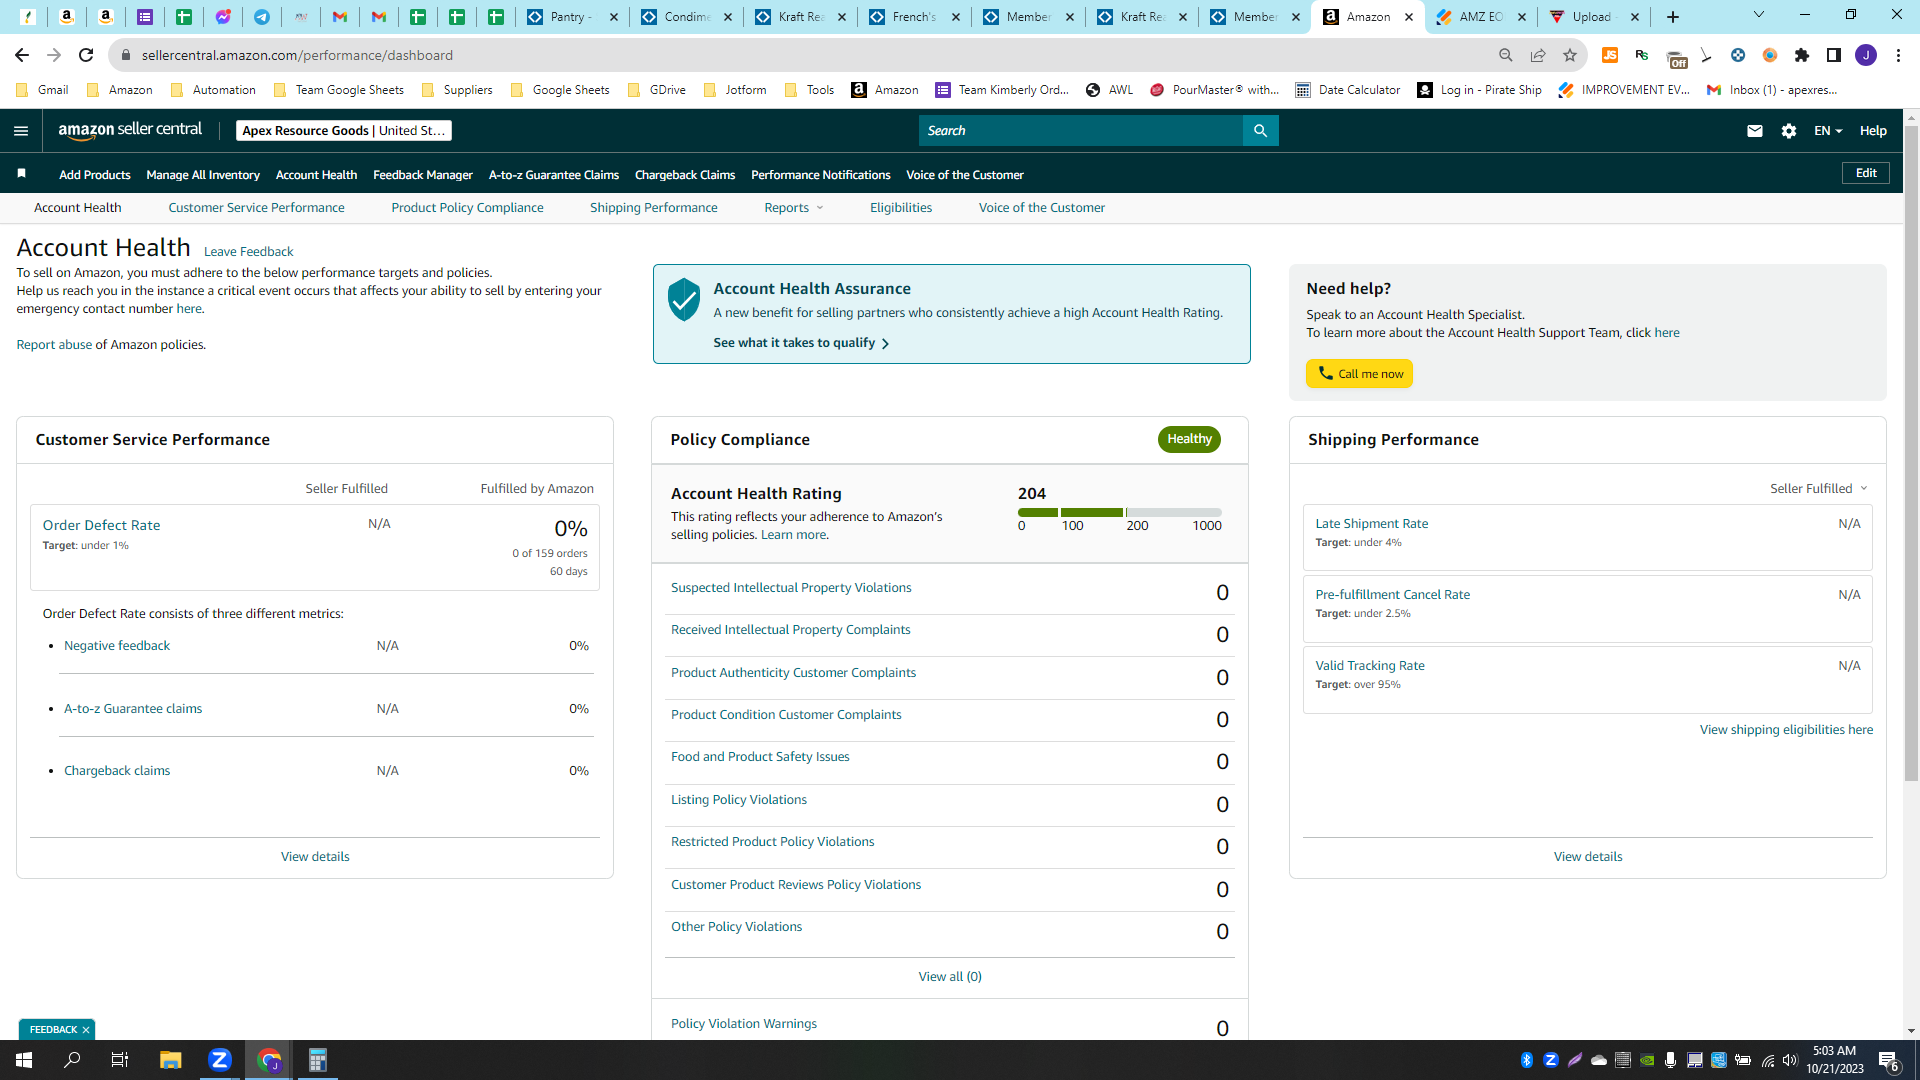Open Negative feedback metric link
The image size is (1920, 1080).
coord(117,646)
